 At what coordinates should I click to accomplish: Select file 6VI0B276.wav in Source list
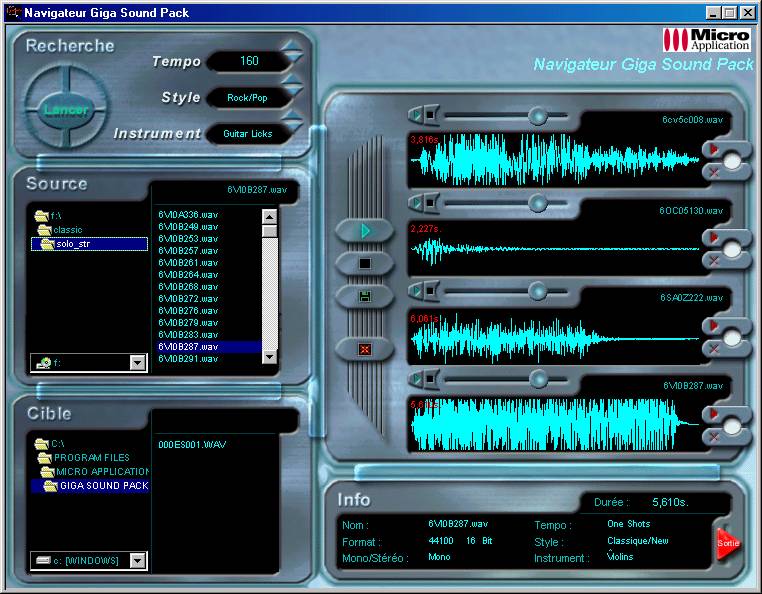[188, 311]
